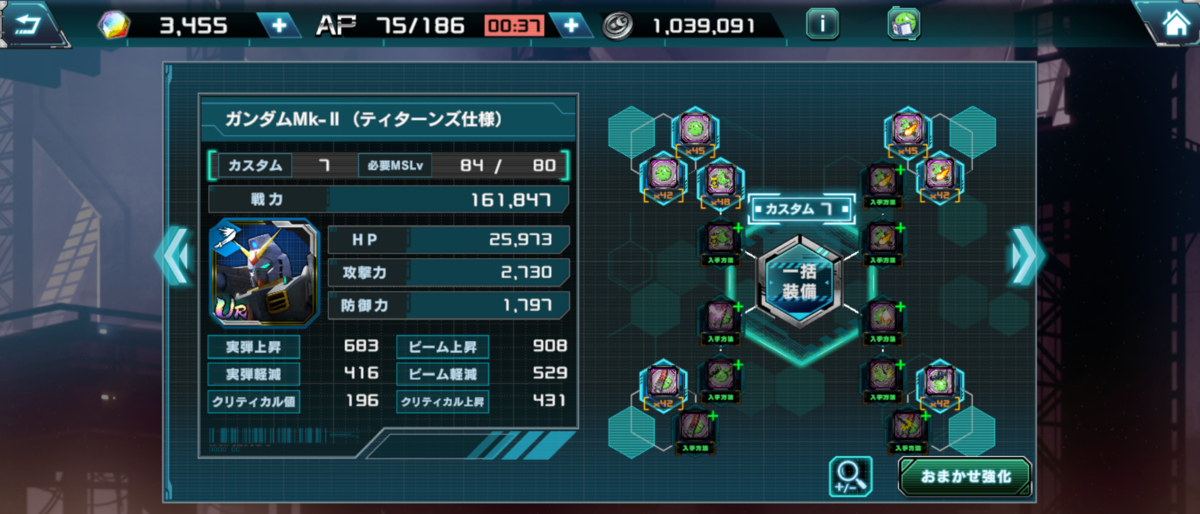Tap the silver coin currency icon
This screenshot has width=1200, height=514.
point(621,26)
